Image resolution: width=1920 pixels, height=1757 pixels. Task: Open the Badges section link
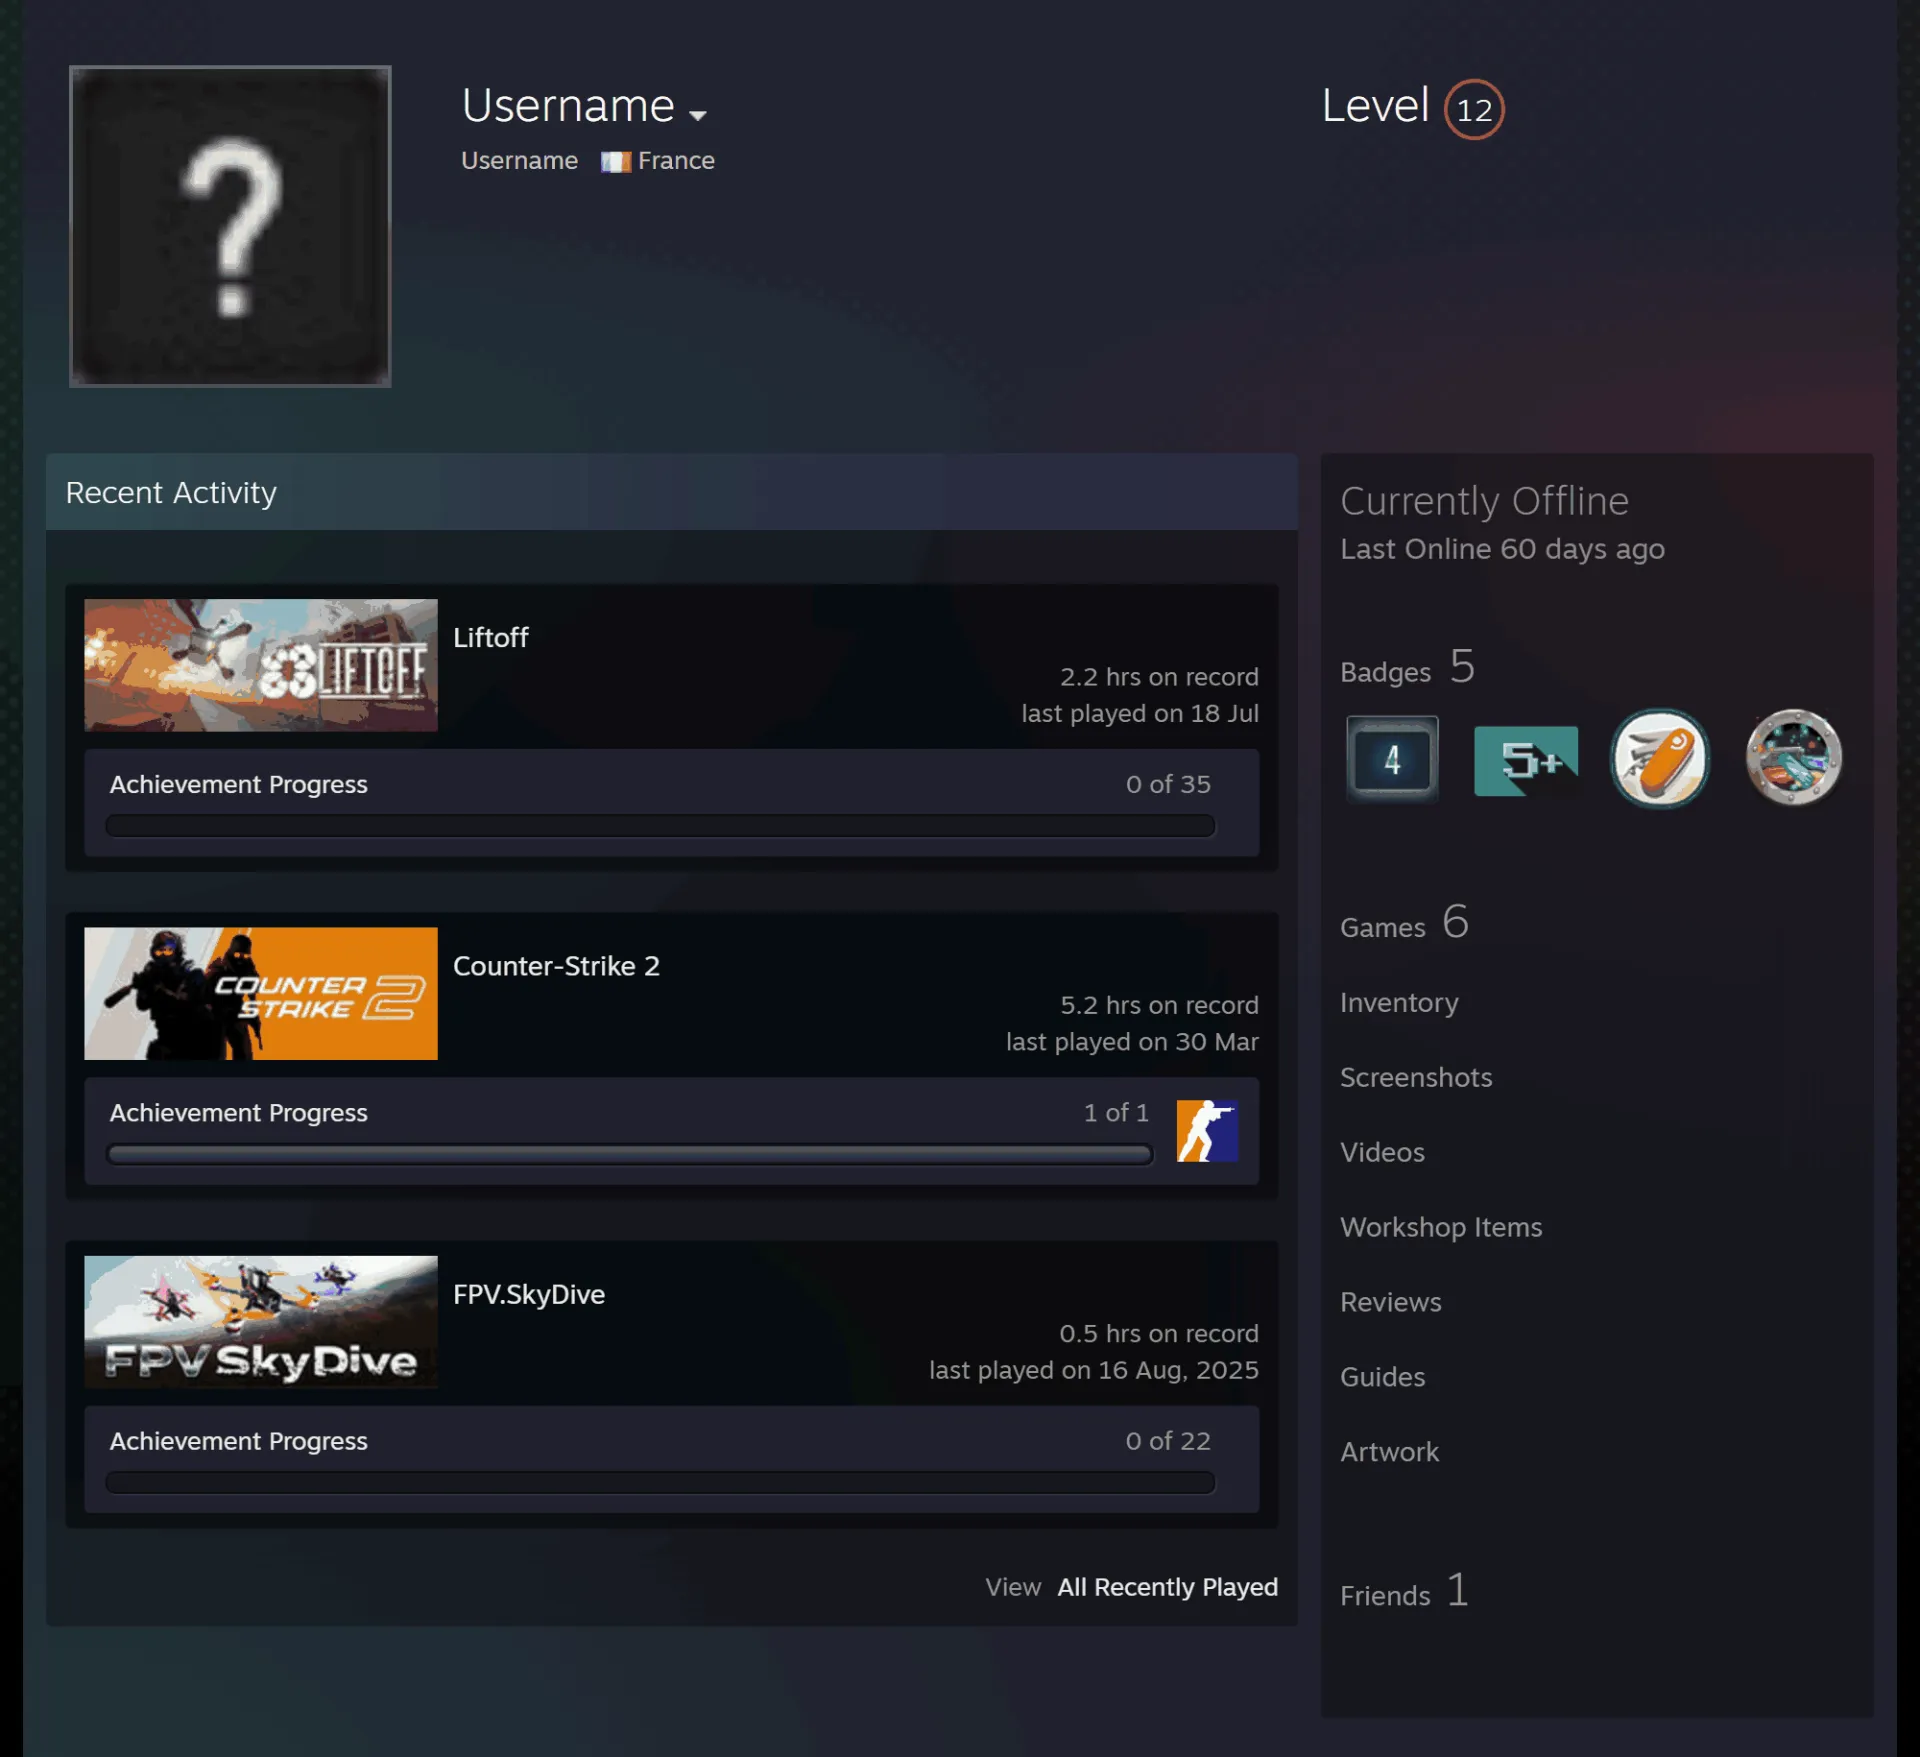[x=1407, y=668]
